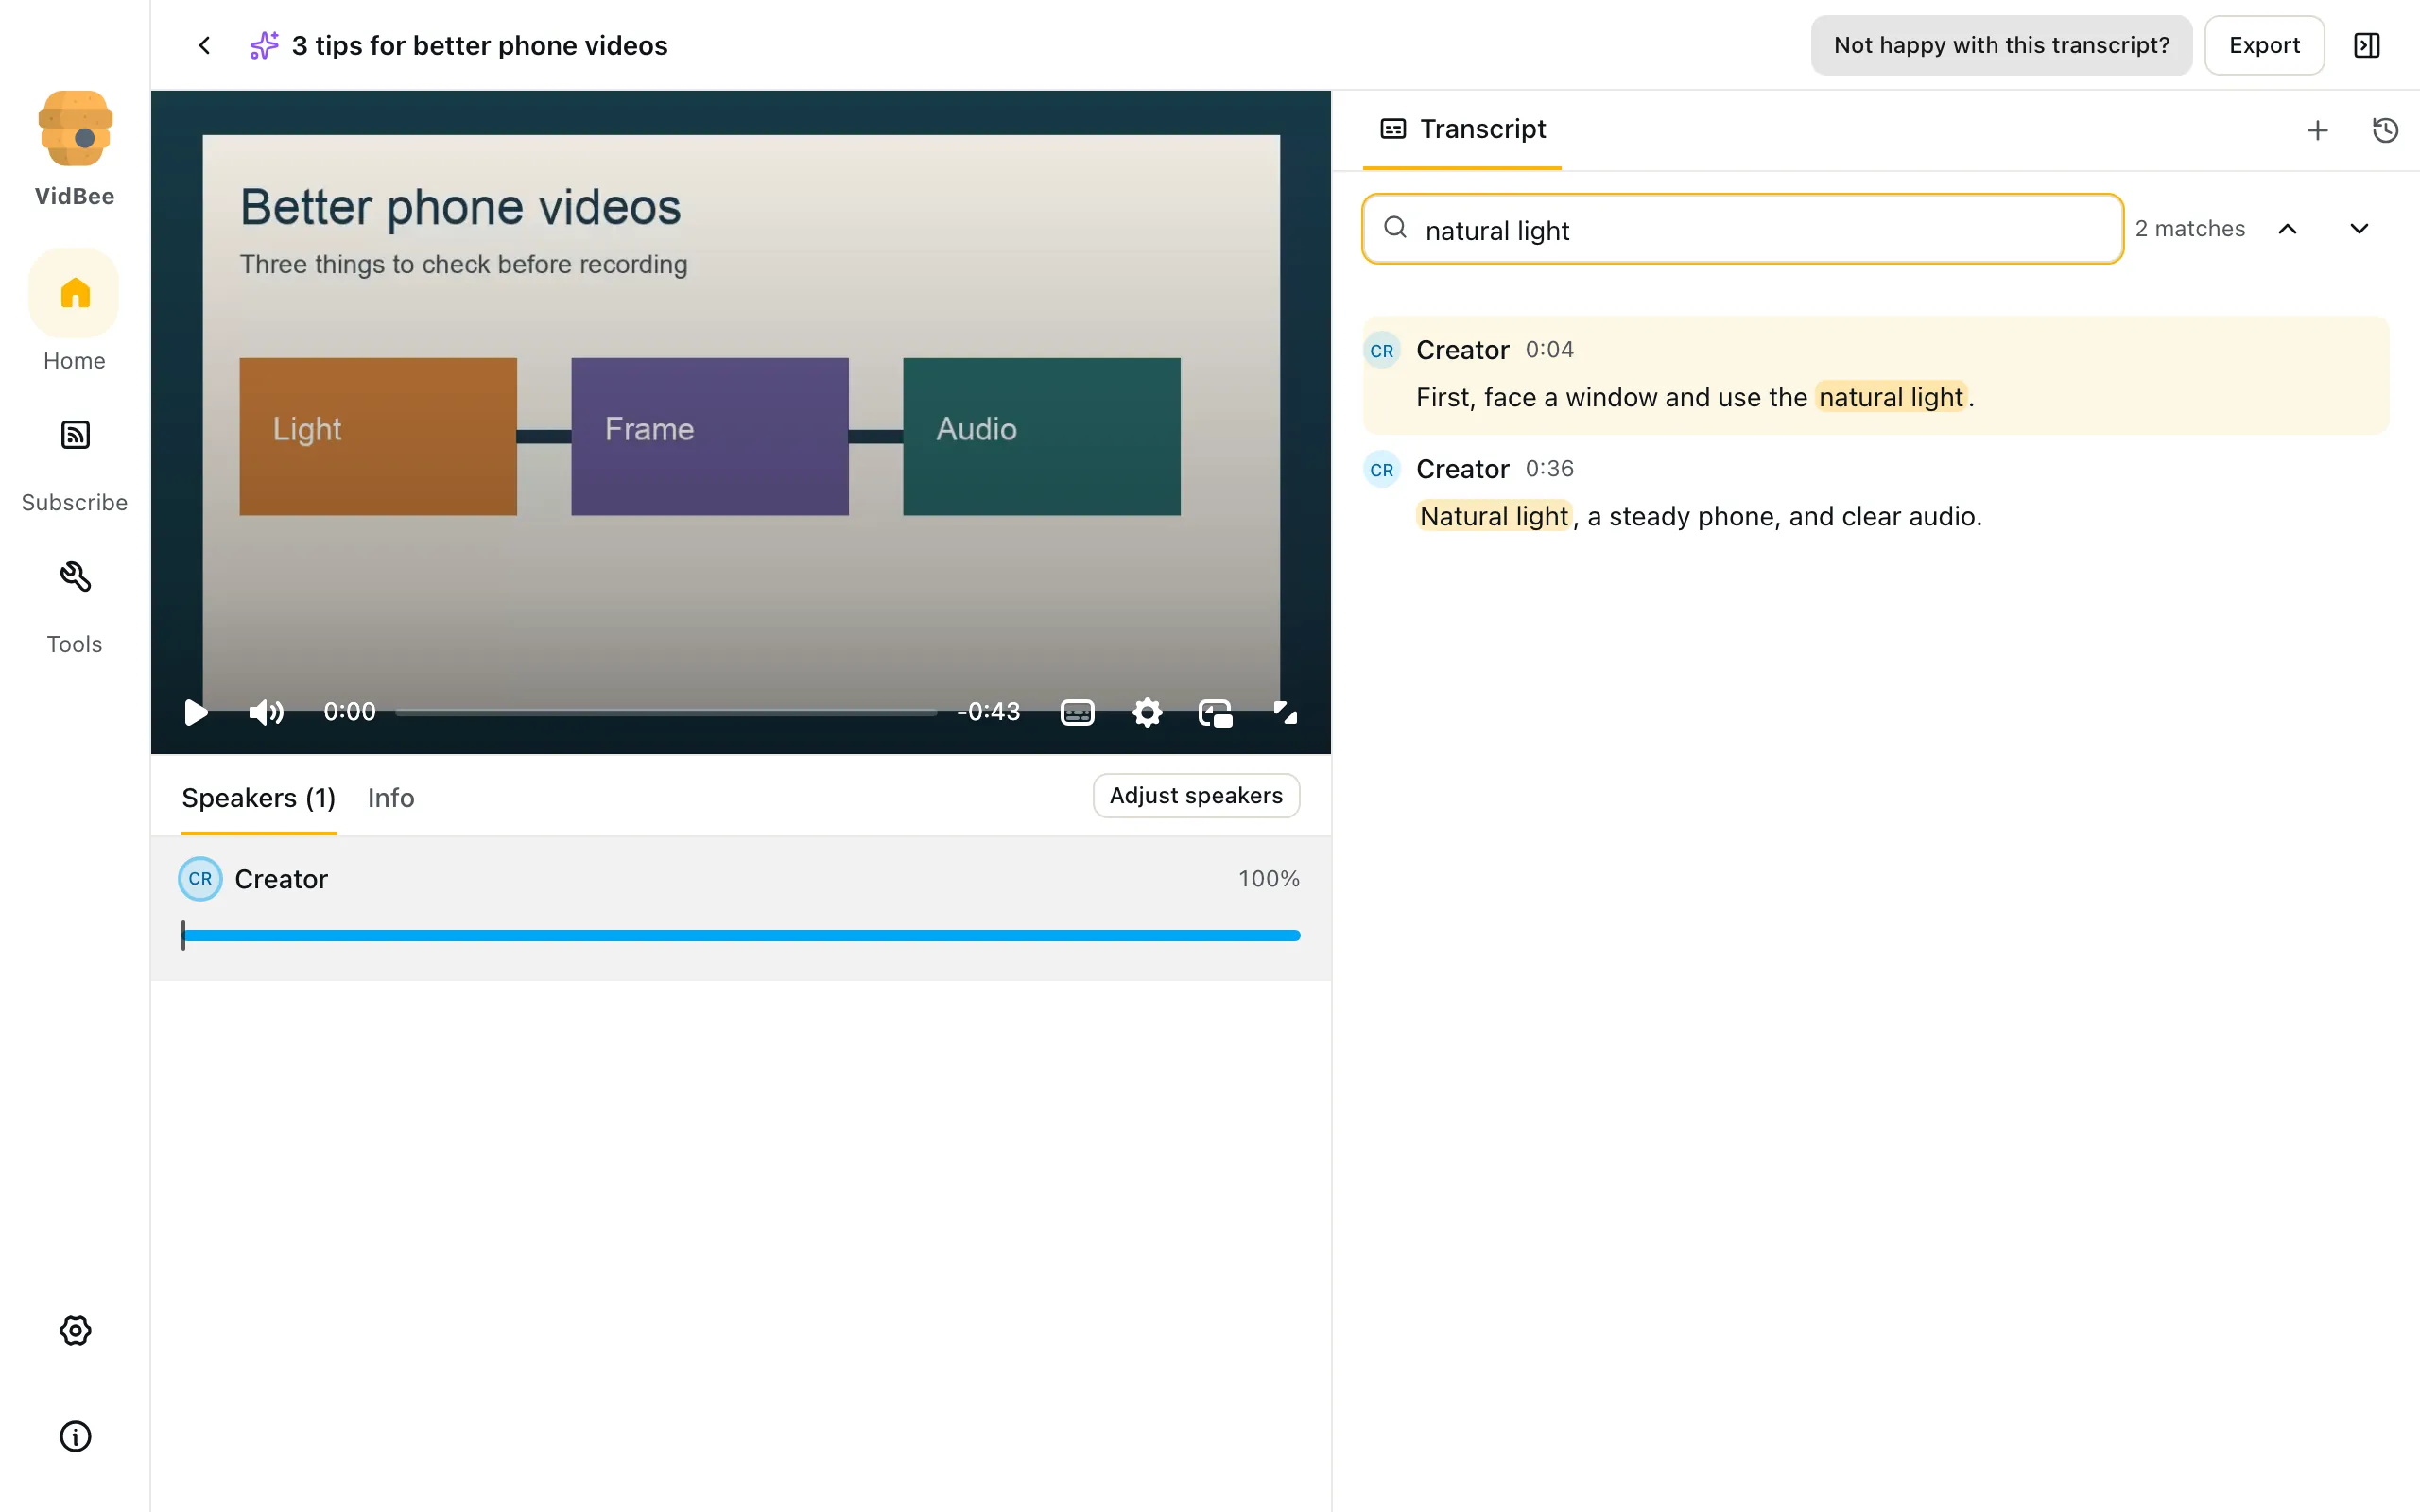Add a new tab with plus icon

pyautogui.click(x=2317, y=130)
